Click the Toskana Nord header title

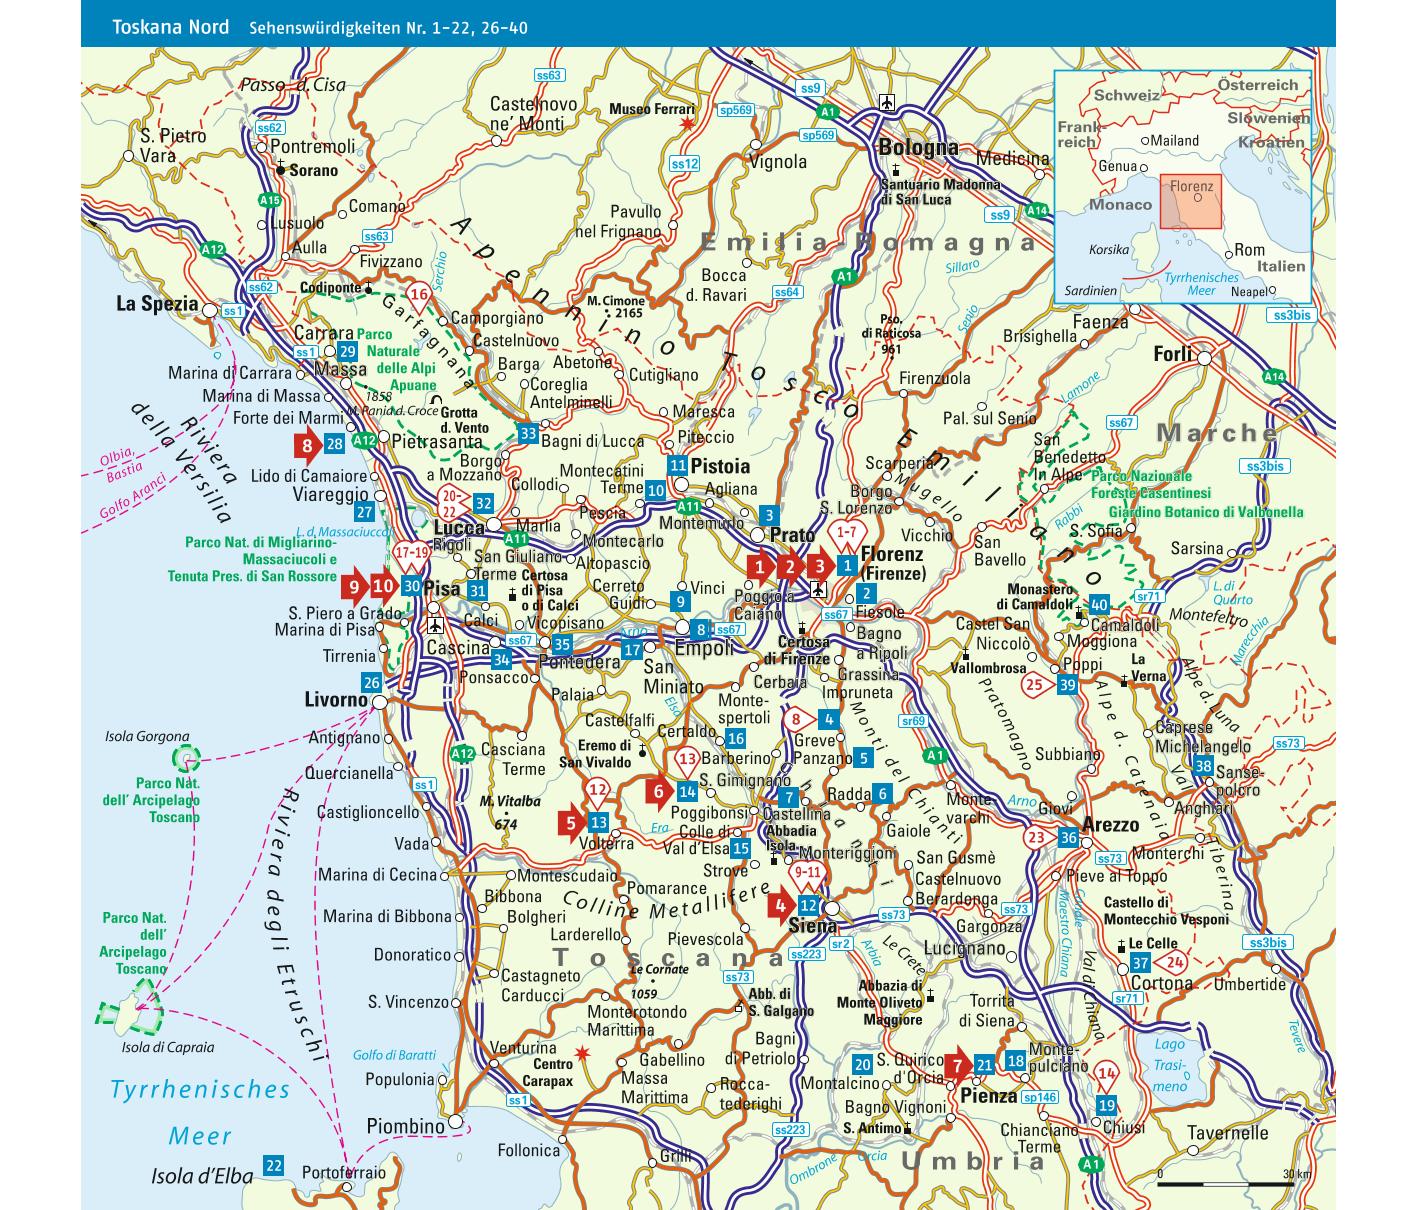click(170, 27)
